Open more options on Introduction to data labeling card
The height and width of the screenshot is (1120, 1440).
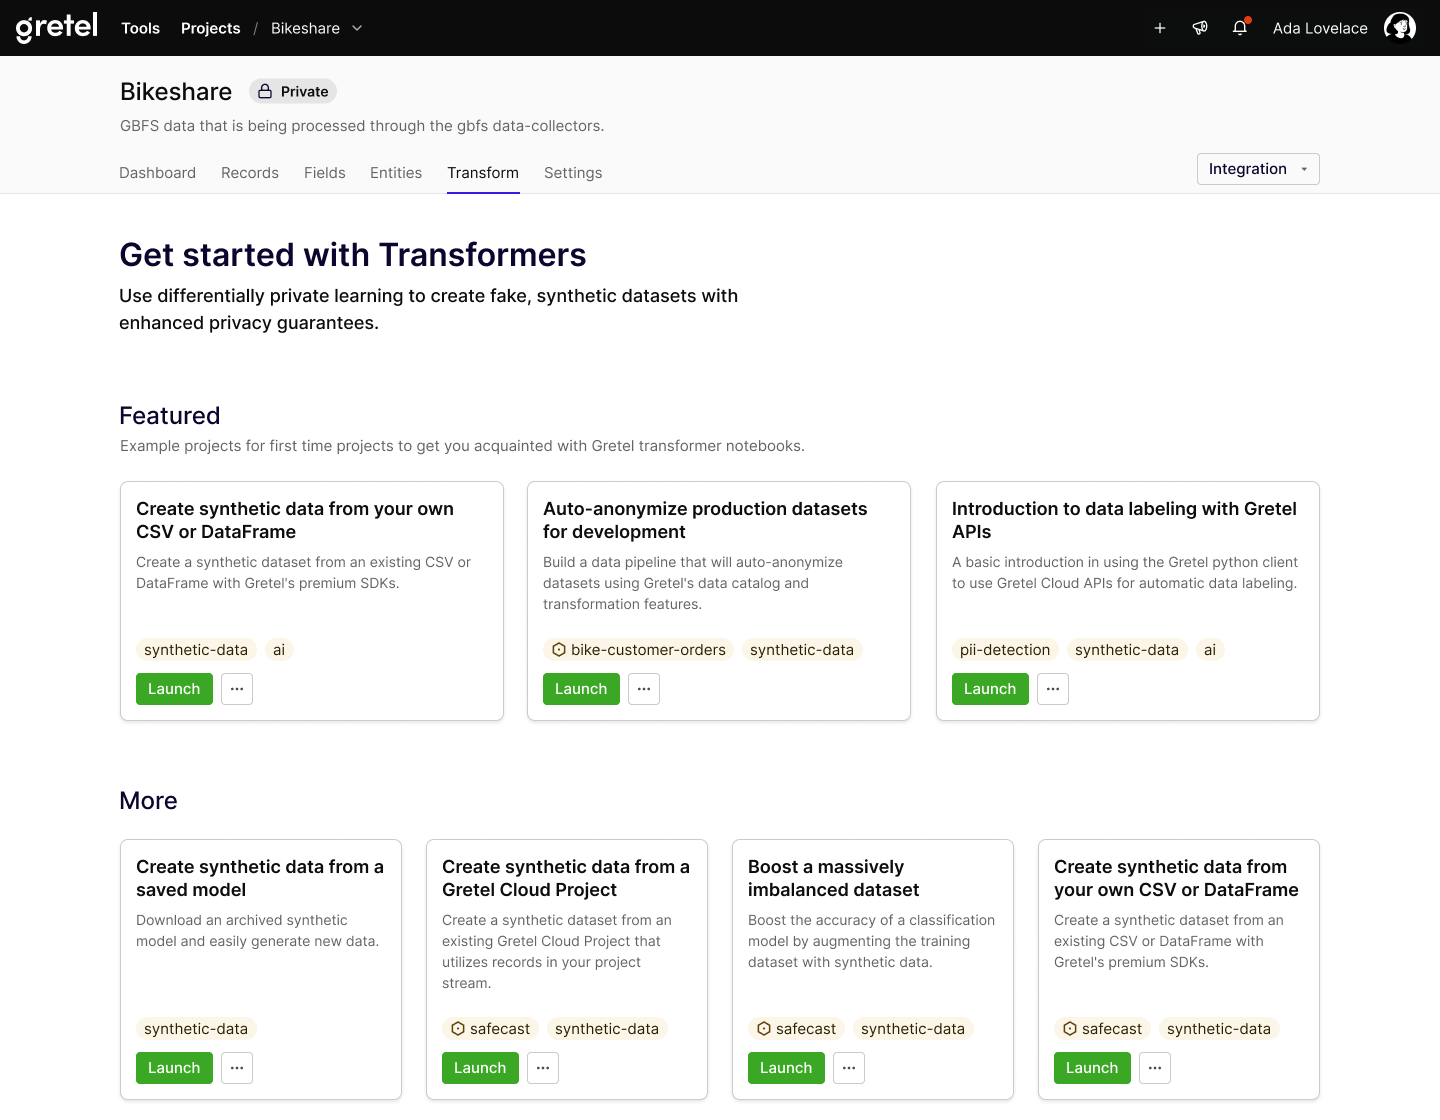(1053, 689)
